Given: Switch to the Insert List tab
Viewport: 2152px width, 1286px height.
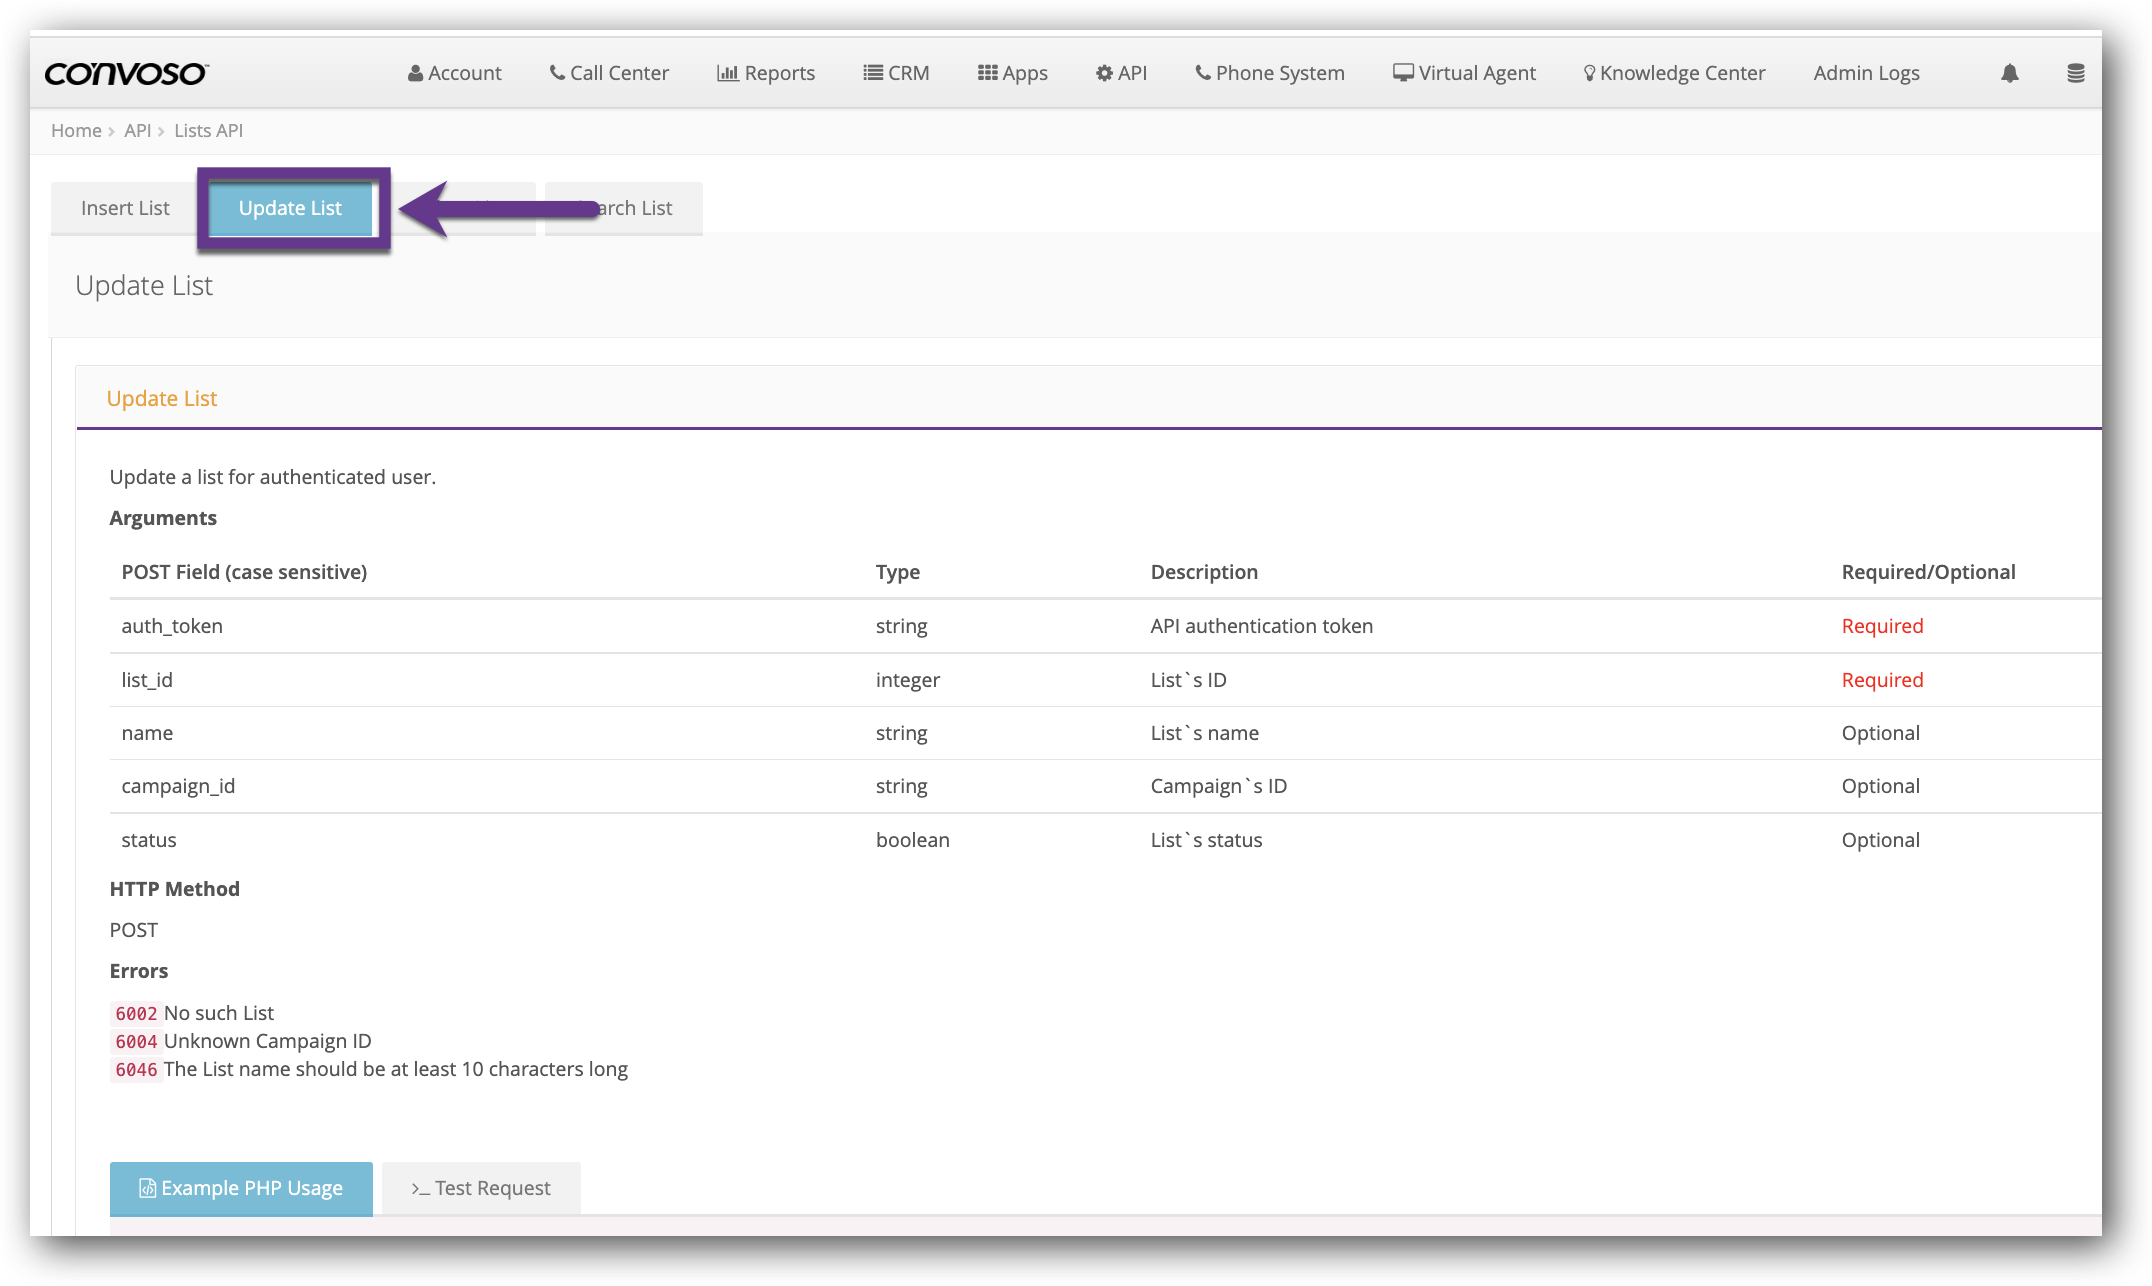Looking at the screenshot, I should (x=125, y=208).
